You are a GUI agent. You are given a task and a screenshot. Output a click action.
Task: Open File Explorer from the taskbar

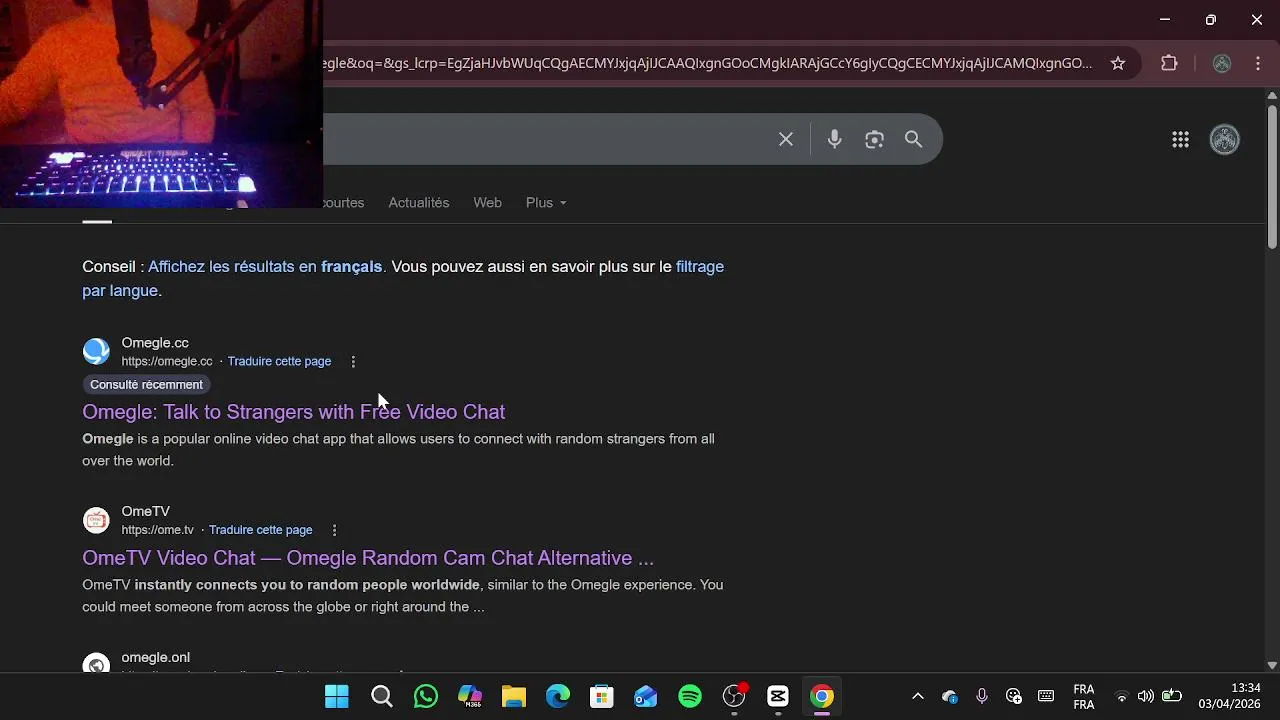(x=514, y=697)
